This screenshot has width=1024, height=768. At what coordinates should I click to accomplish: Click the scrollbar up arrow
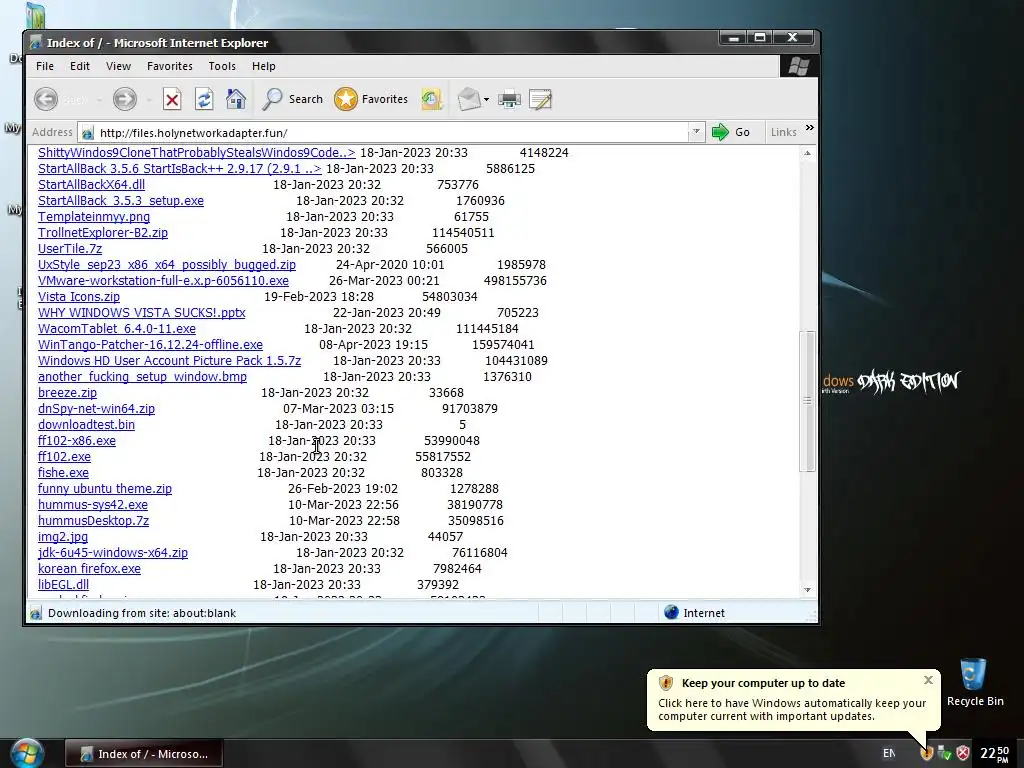tap(808, 153)
